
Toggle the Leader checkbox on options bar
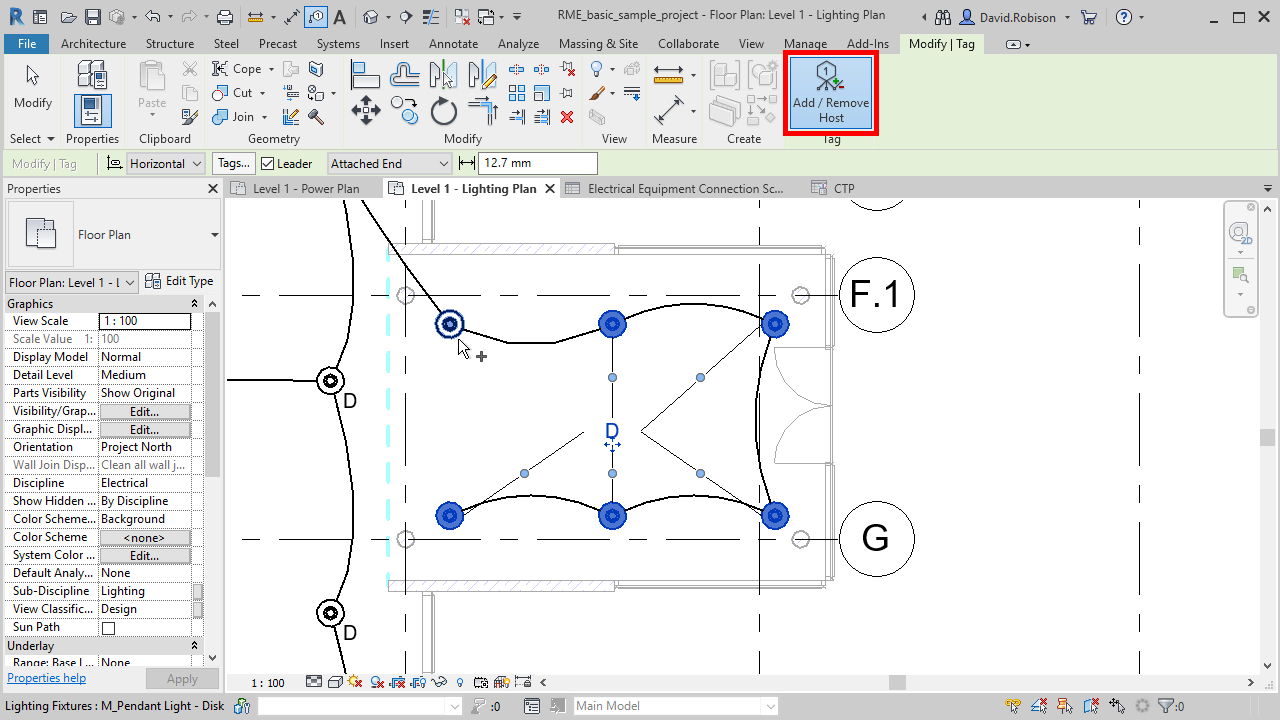pos(267,163)
